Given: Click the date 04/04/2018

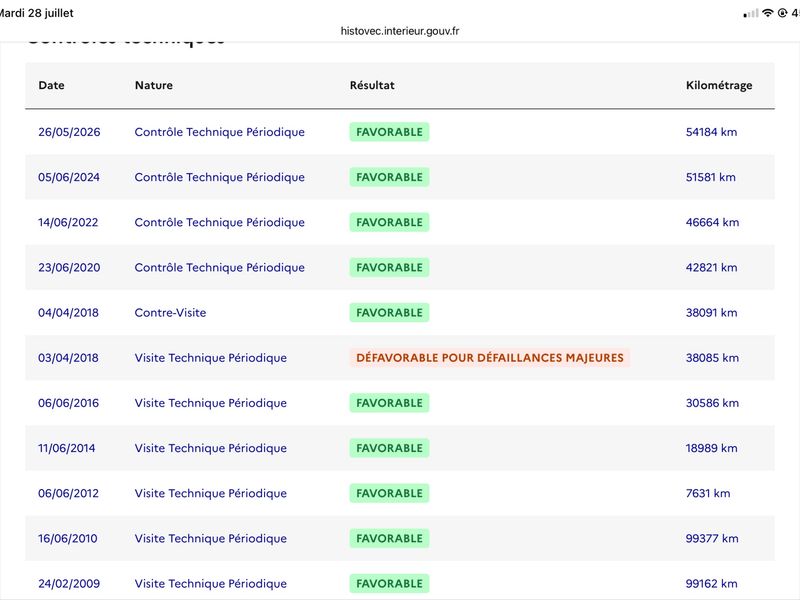Looking at the screenshot, I should point(68,312).
